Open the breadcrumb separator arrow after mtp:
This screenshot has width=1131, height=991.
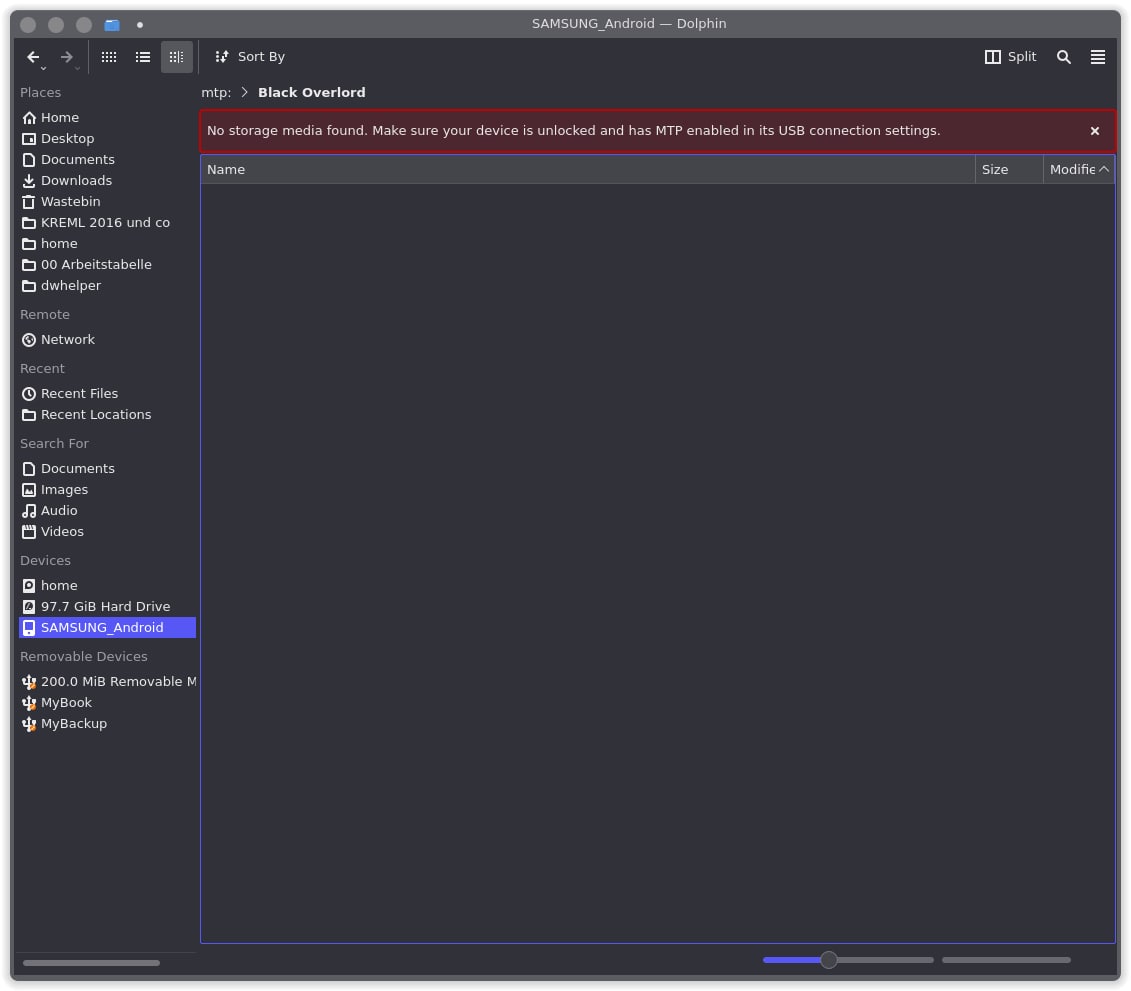click(x=245, y=92)
